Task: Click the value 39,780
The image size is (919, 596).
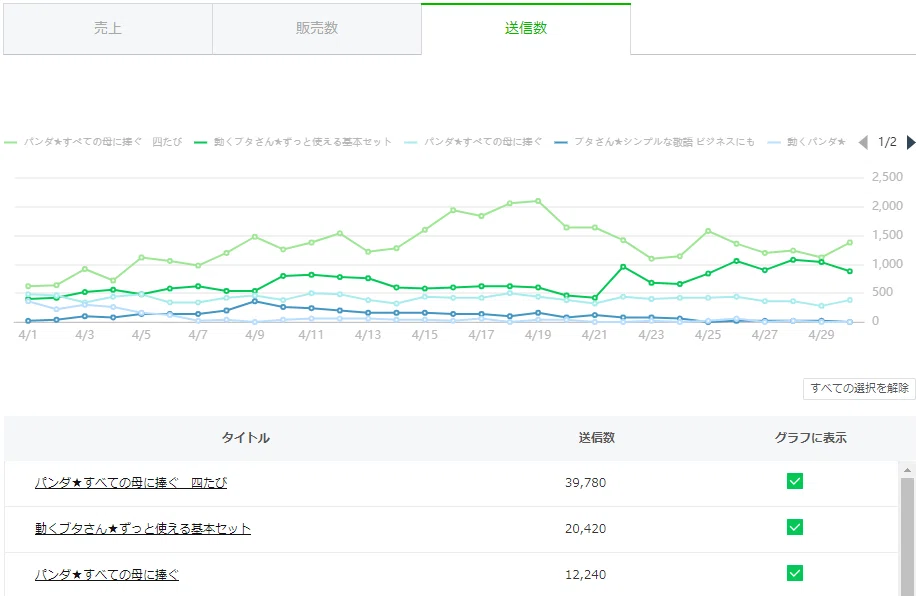Action: point(586,483)
